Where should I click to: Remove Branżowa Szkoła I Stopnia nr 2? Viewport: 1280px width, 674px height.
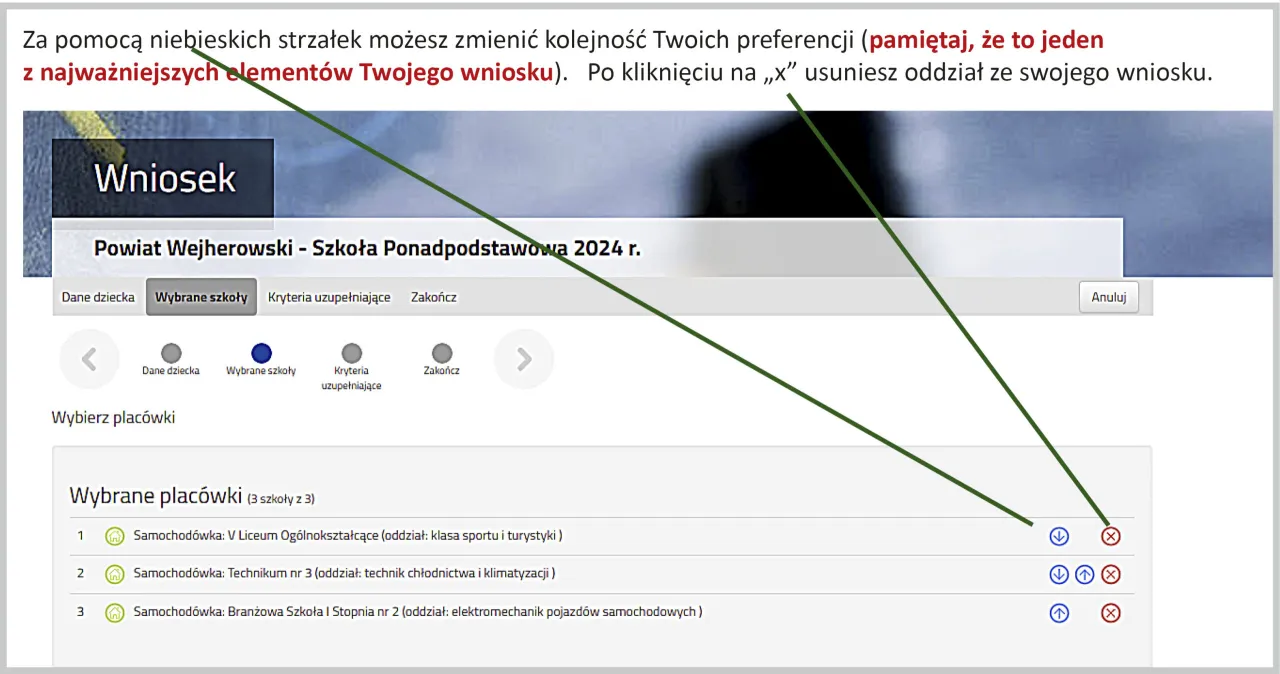pos(1111,613)
